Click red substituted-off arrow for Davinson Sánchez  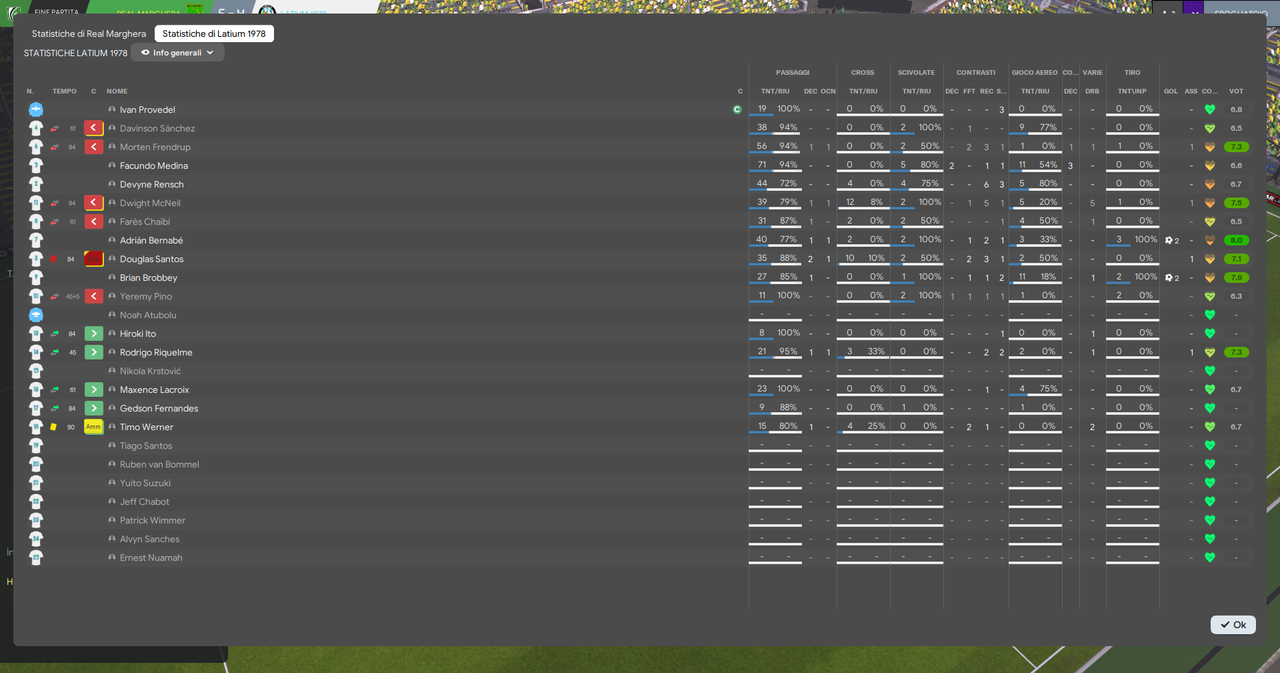(93, 128)
